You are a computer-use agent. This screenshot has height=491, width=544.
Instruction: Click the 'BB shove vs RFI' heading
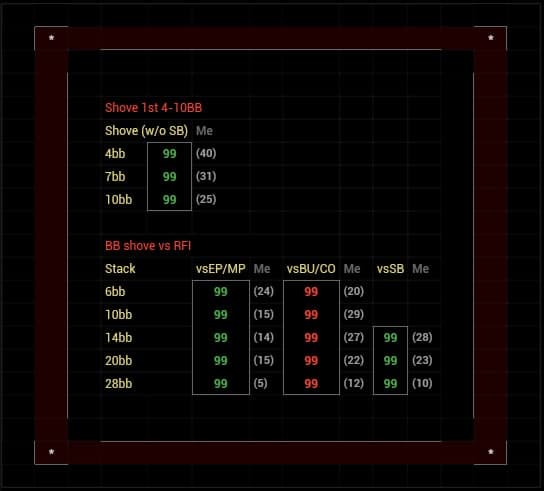coord(147,246)
